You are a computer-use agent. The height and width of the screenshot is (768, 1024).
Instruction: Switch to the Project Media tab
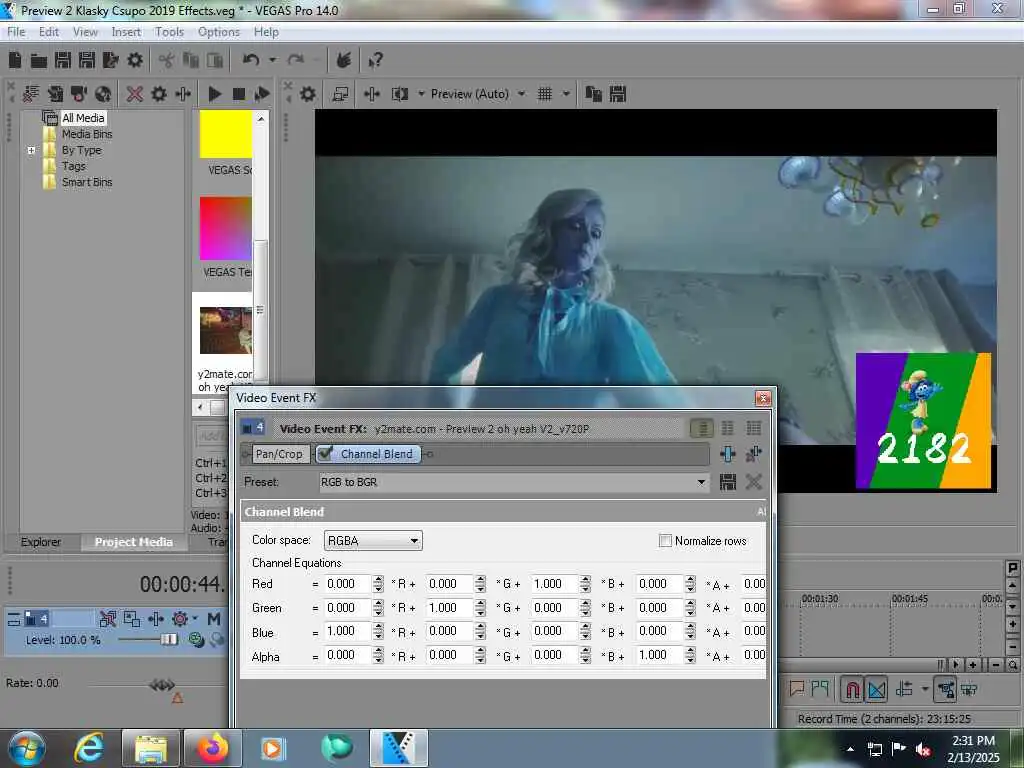tap(134, 542)
